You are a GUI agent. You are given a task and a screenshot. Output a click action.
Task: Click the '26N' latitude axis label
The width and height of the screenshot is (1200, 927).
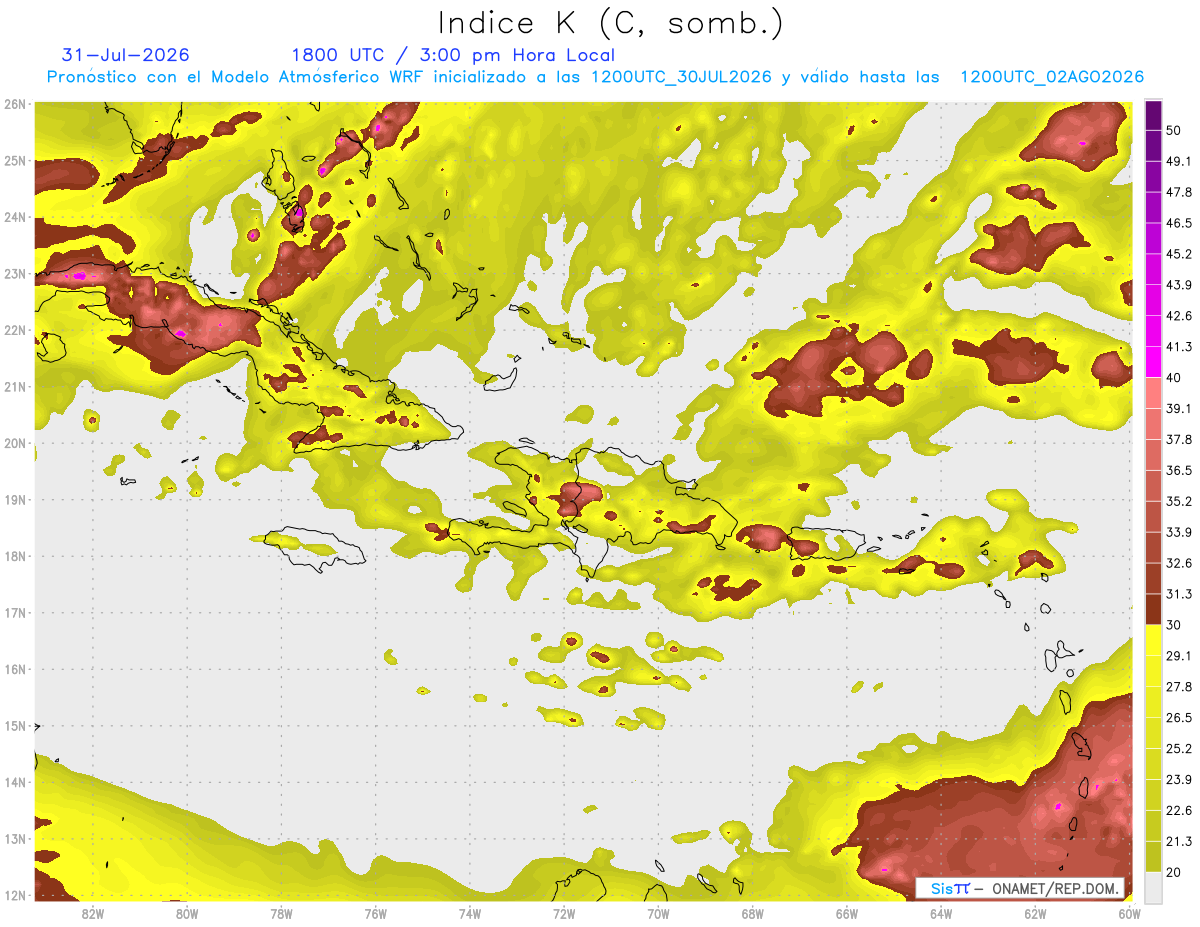(x=15, y=104)
